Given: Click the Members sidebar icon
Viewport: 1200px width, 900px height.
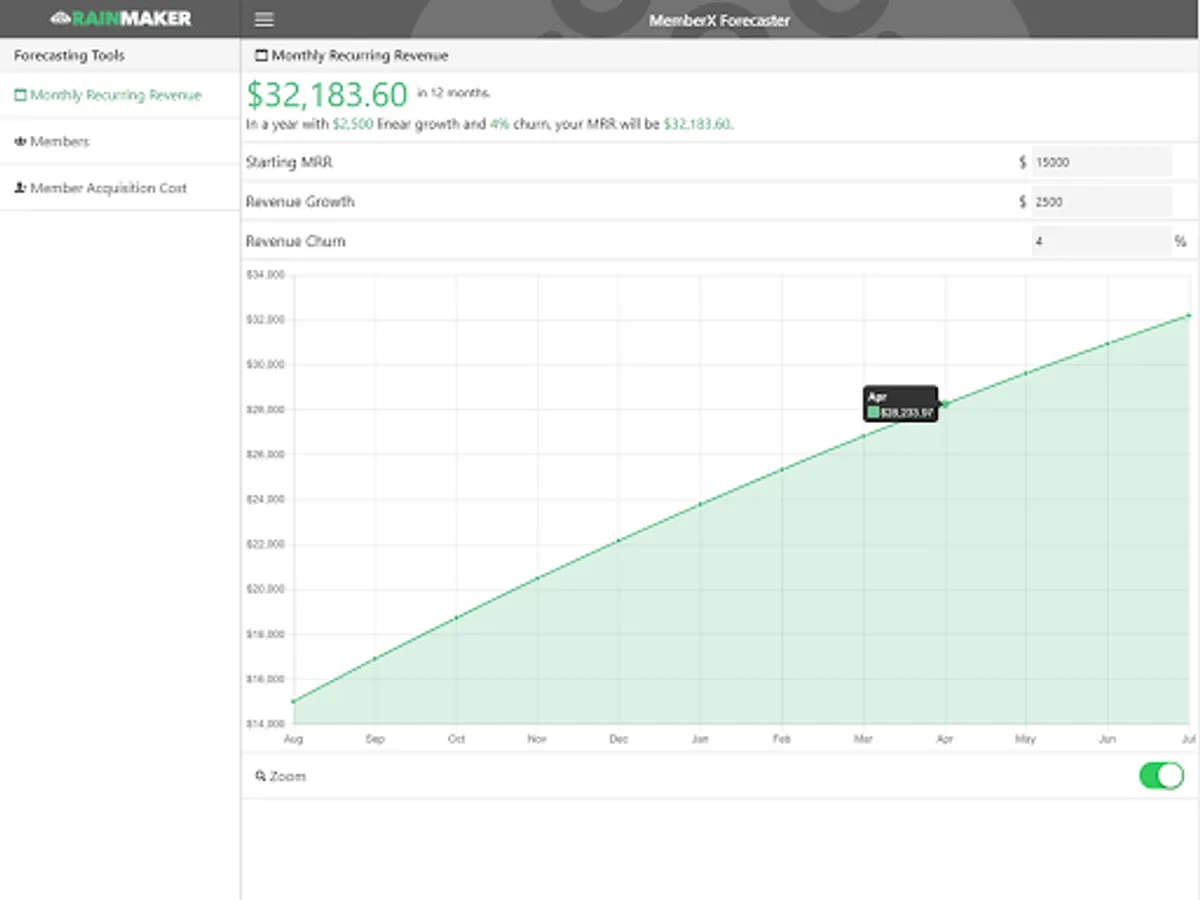Looking at the screenshot, I should pyautogui.click(x=20, y=142).
